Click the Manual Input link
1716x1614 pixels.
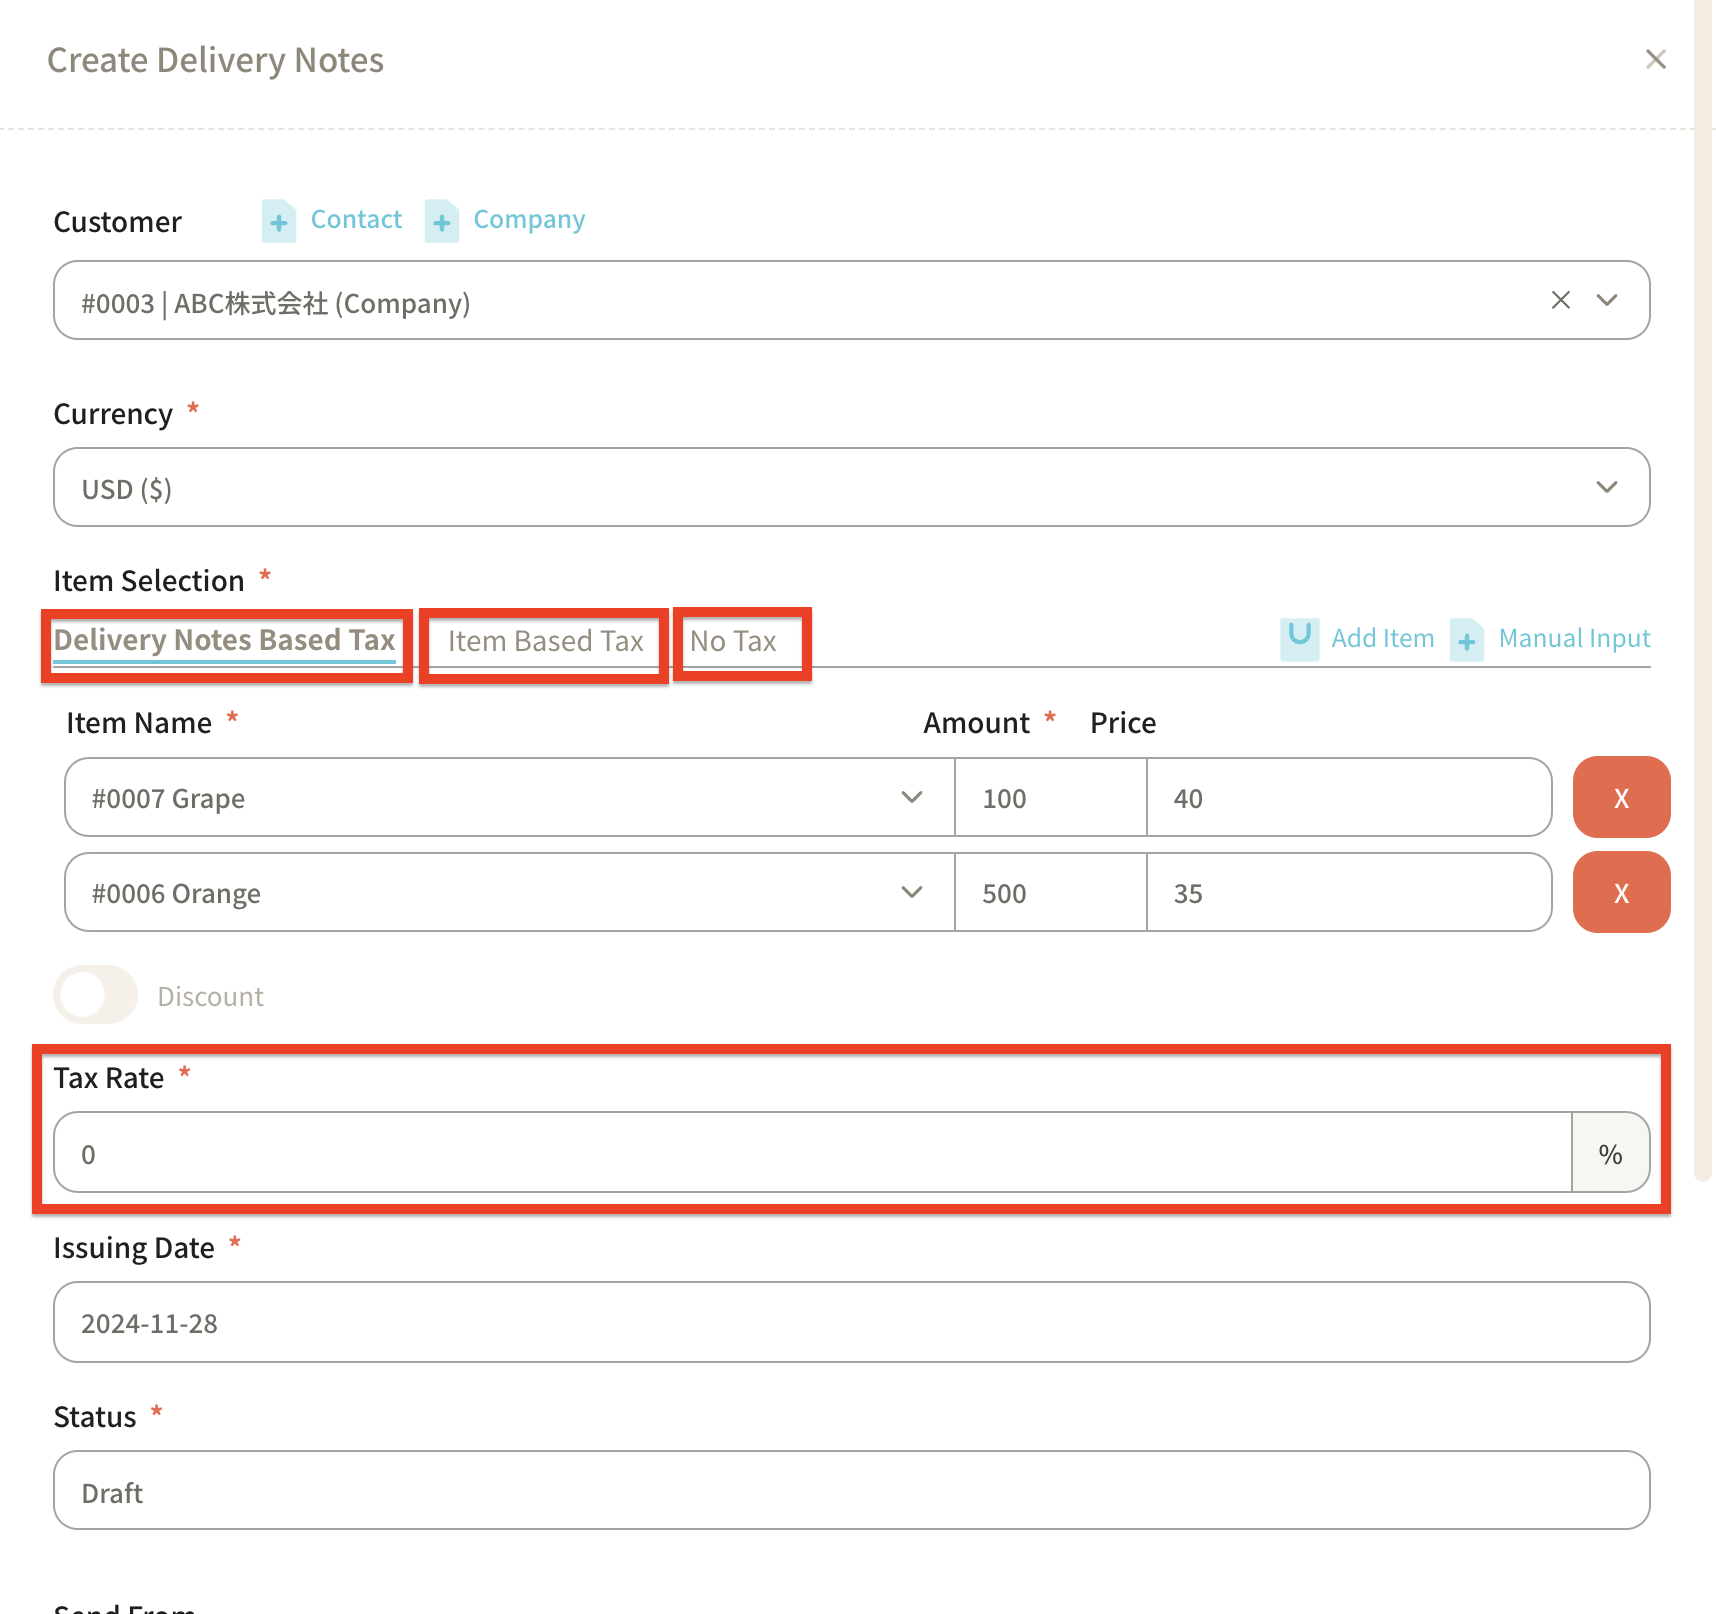pos(1574,638)
